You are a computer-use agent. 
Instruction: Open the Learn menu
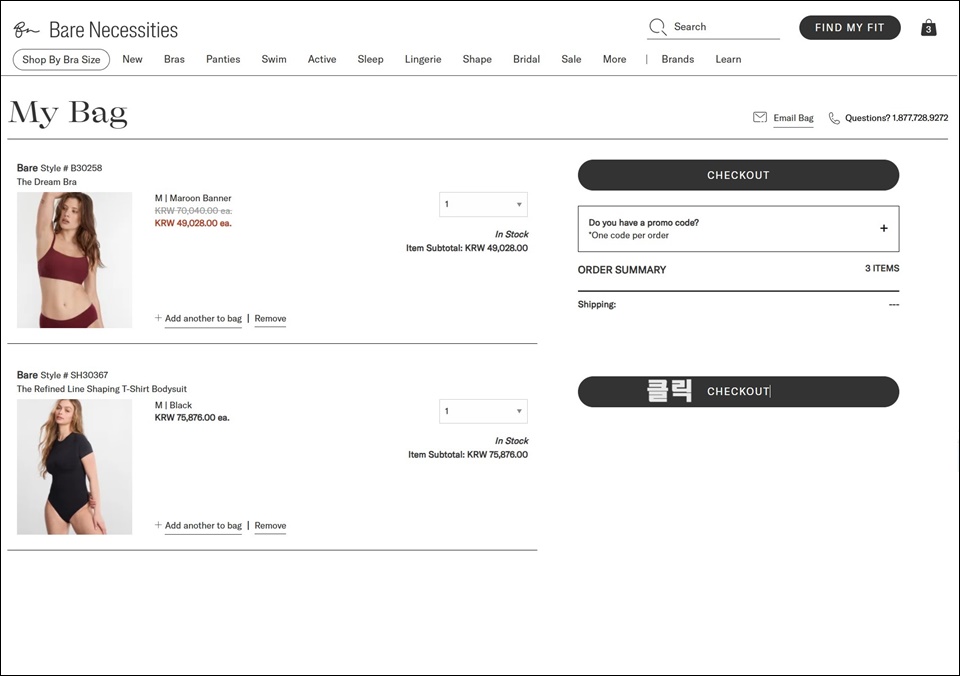[x=729, y=59]
